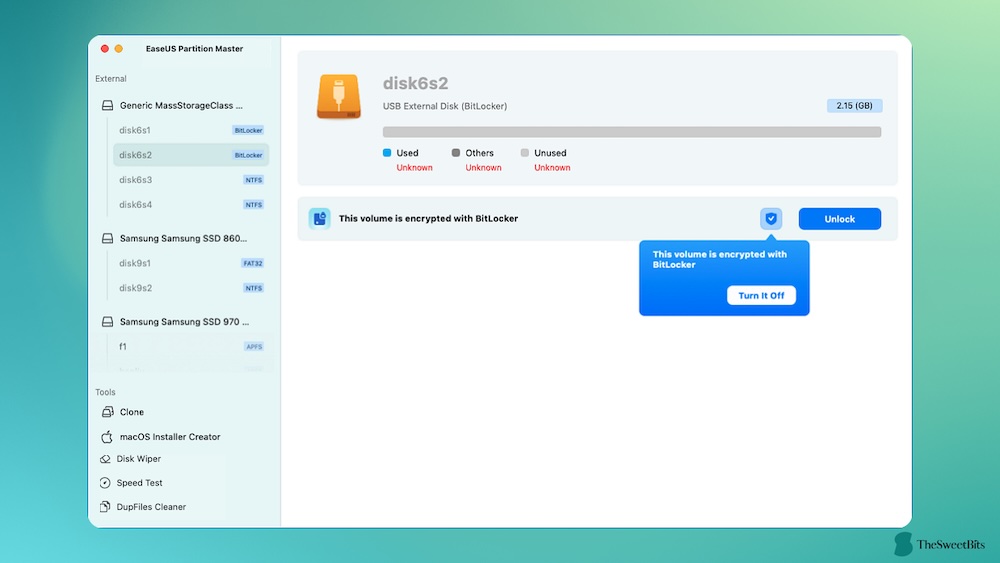Click Unknown value under Unused
1000x563 pixels.
pos(552,168)
